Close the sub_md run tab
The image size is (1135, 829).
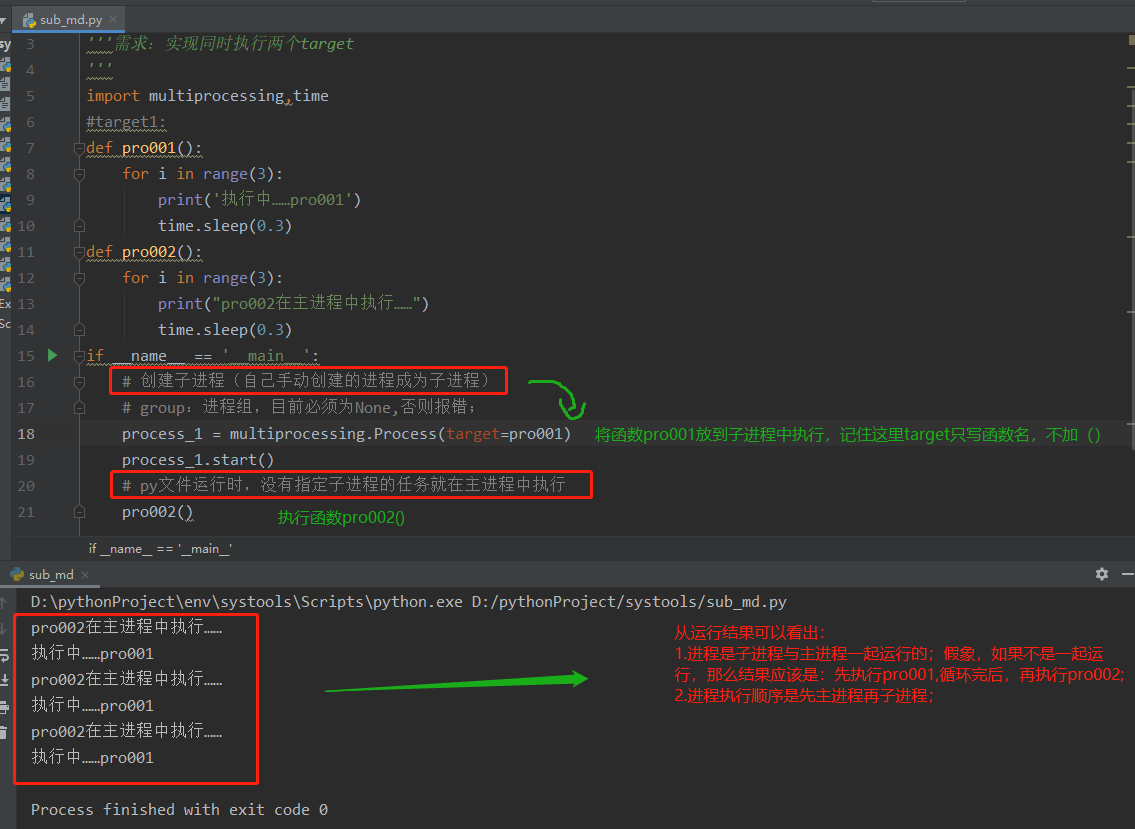point(85,574)
